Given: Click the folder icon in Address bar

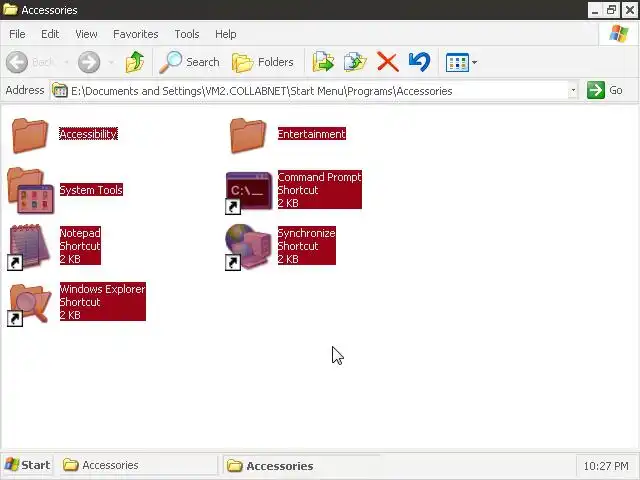Looking at the screenshot, I should coord(60,90).
